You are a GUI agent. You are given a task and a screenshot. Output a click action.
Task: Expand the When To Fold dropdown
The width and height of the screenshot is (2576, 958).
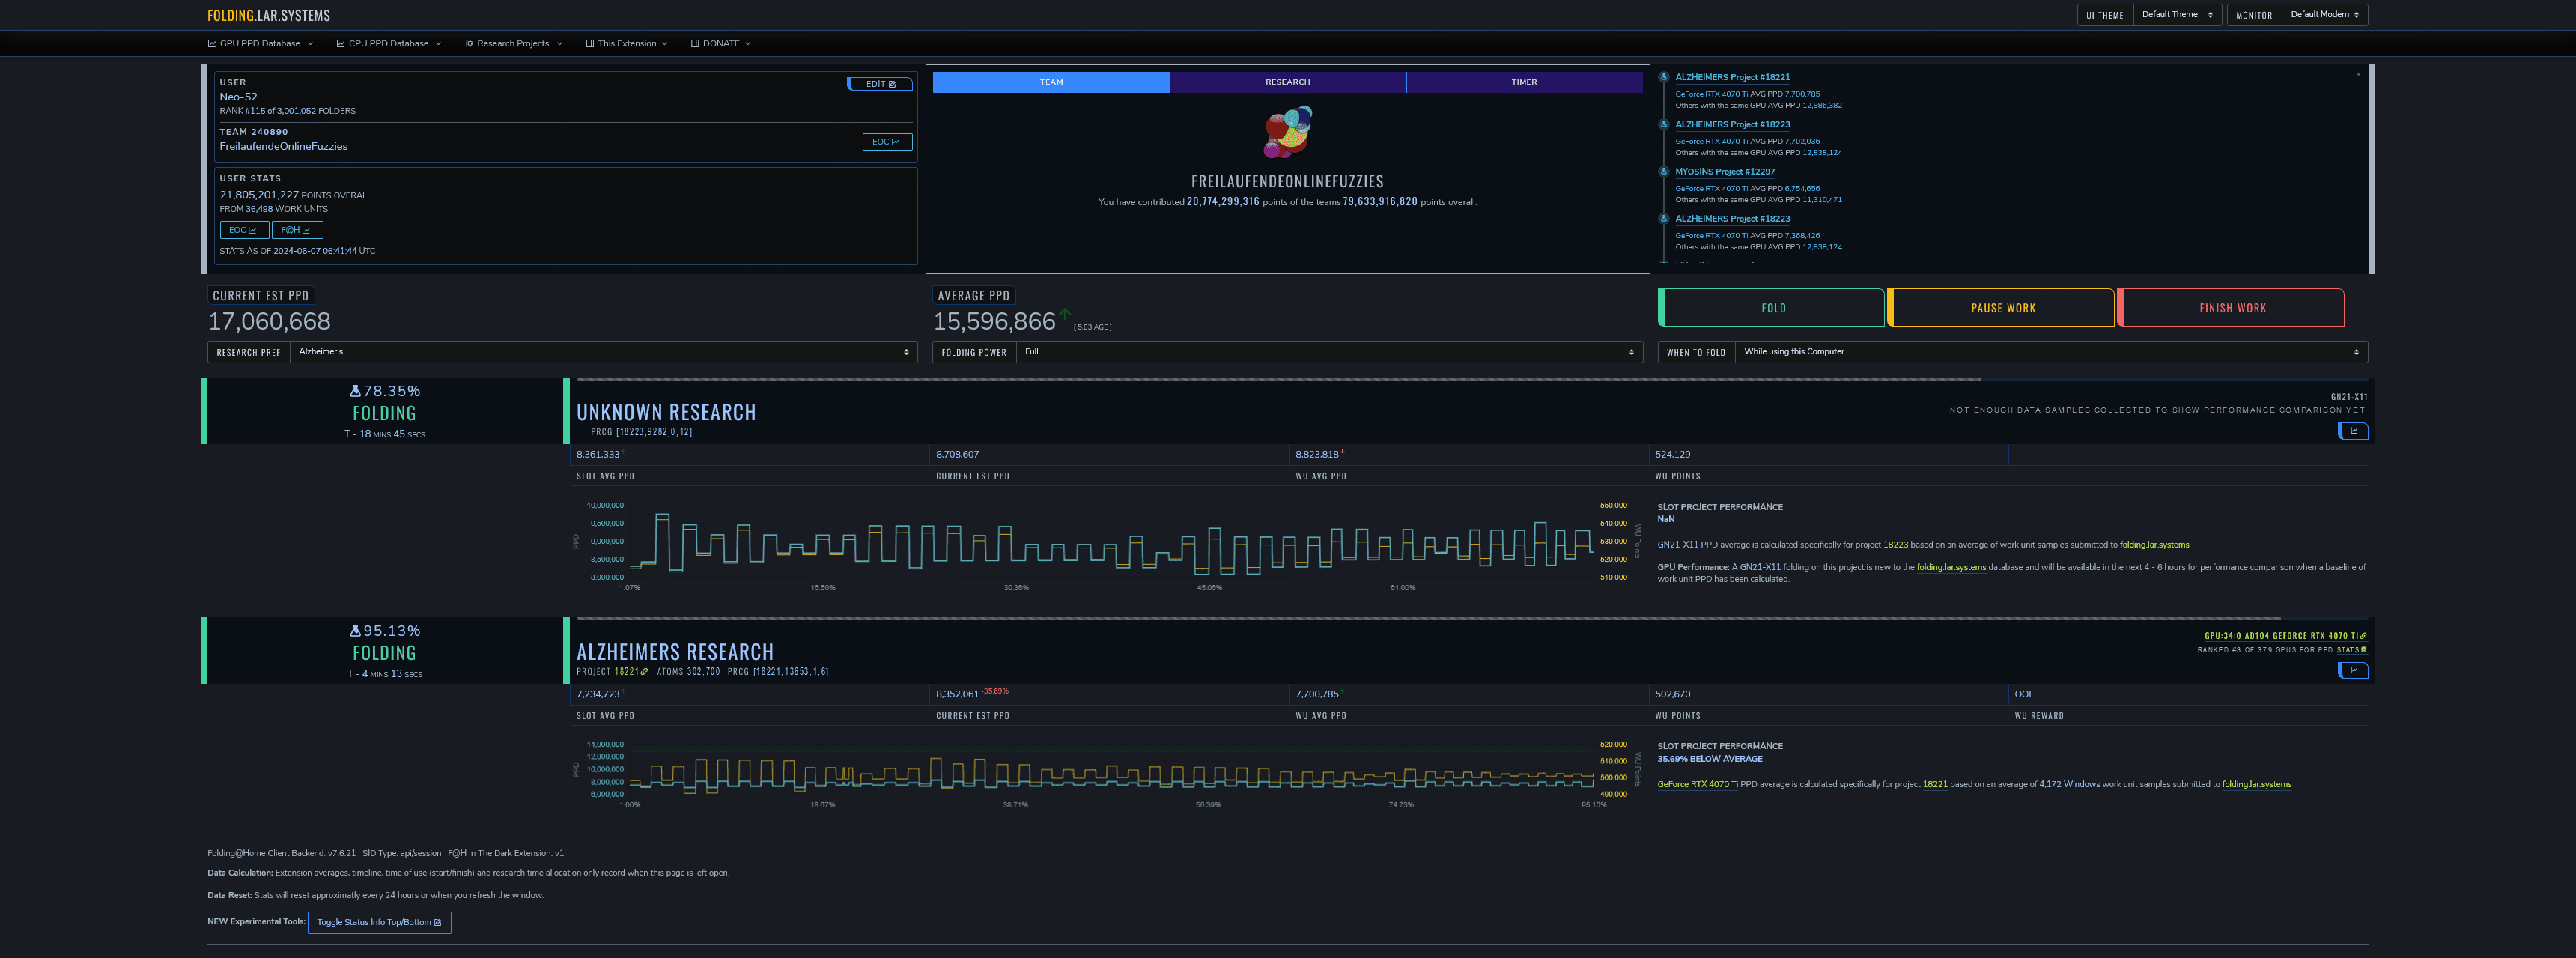click(x=2050, y=352)
